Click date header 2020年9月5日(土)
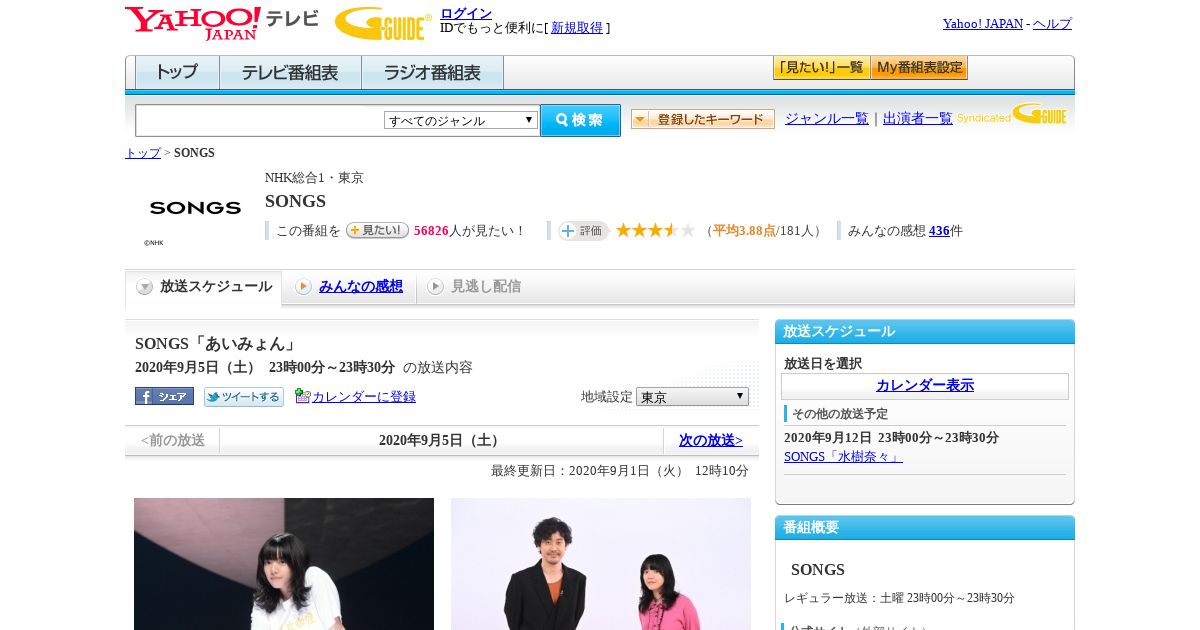Screen dimensions: 1200x630 [441, 441]
